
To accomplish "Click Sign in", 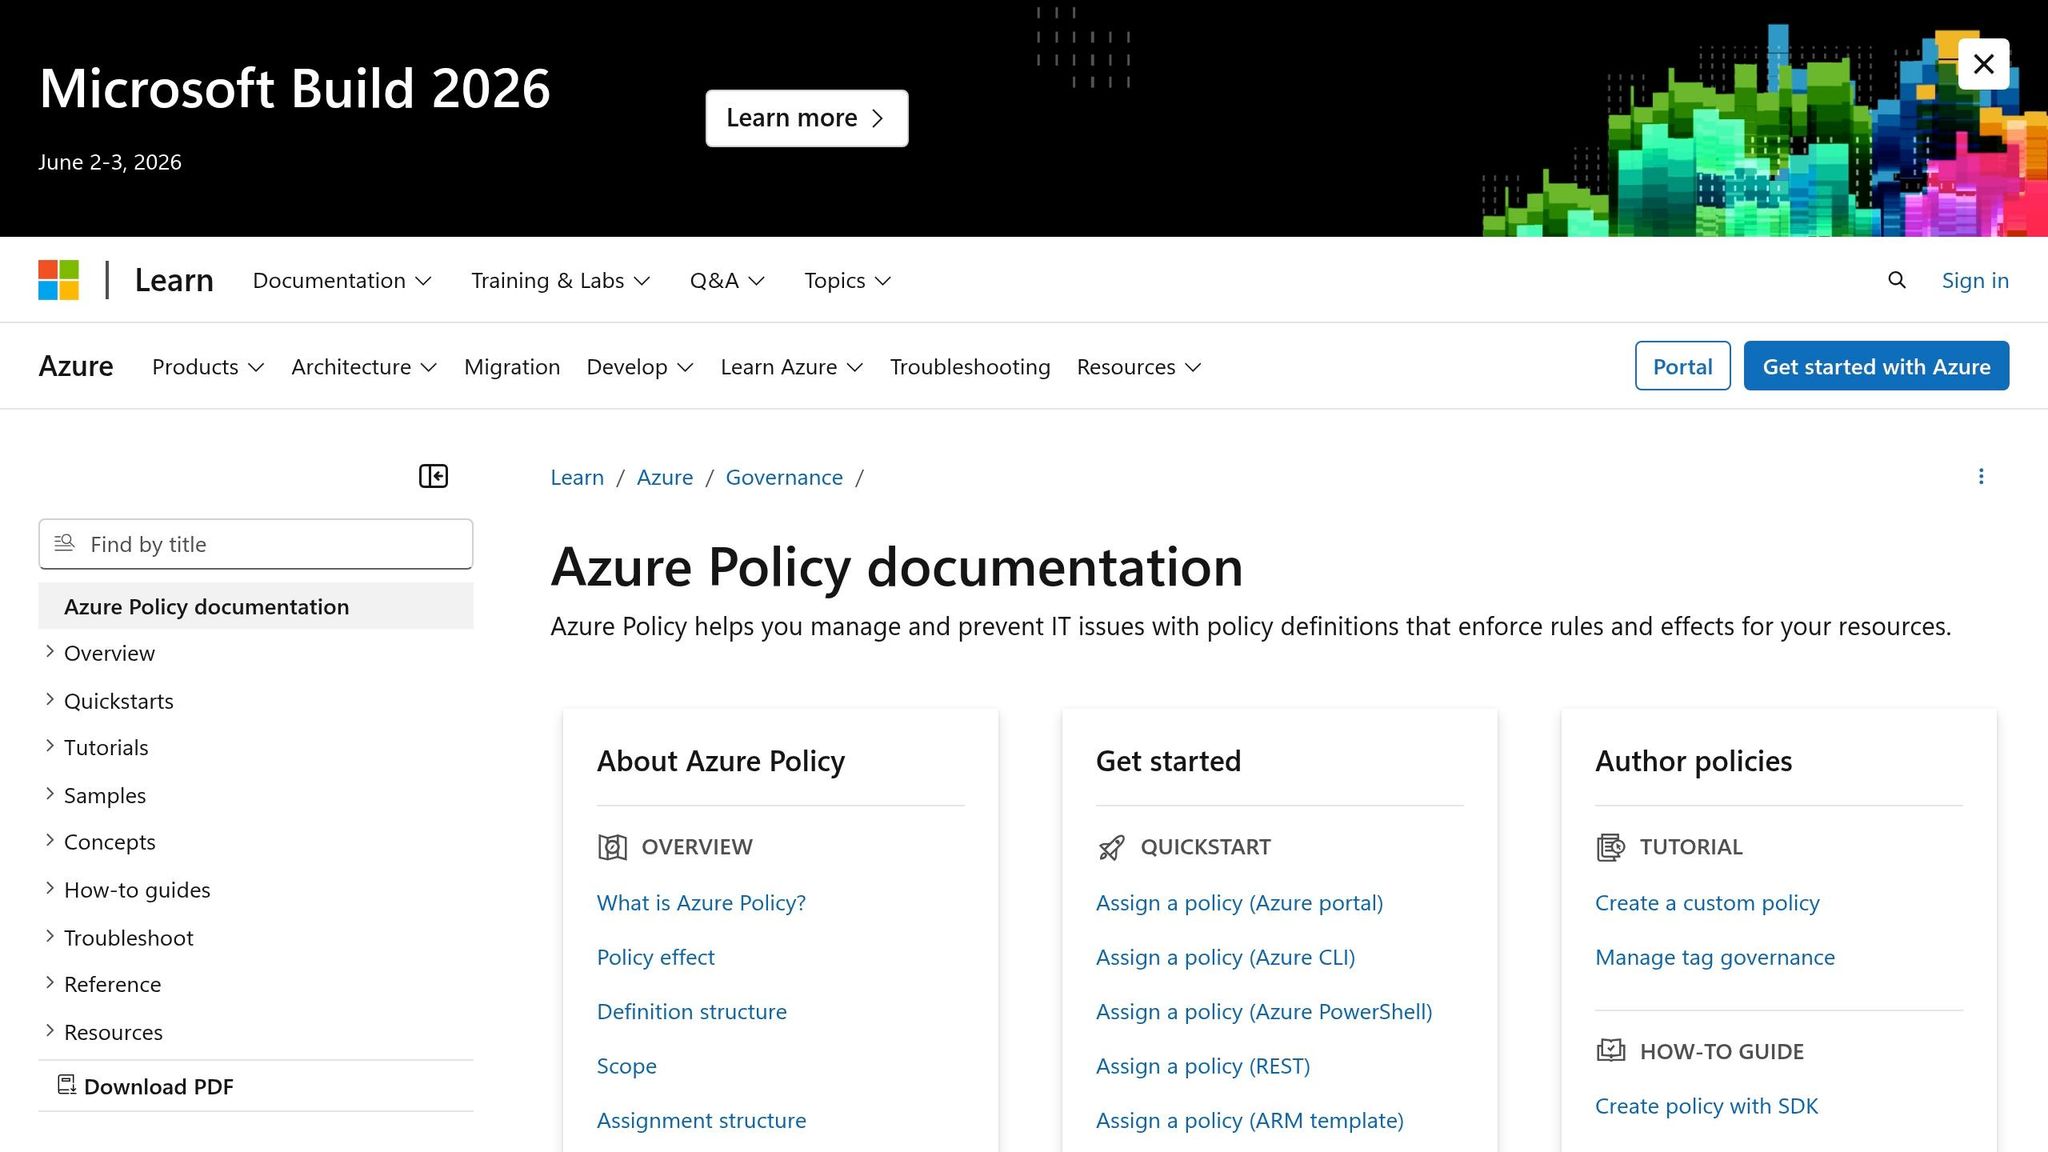I will (1975, 280).
